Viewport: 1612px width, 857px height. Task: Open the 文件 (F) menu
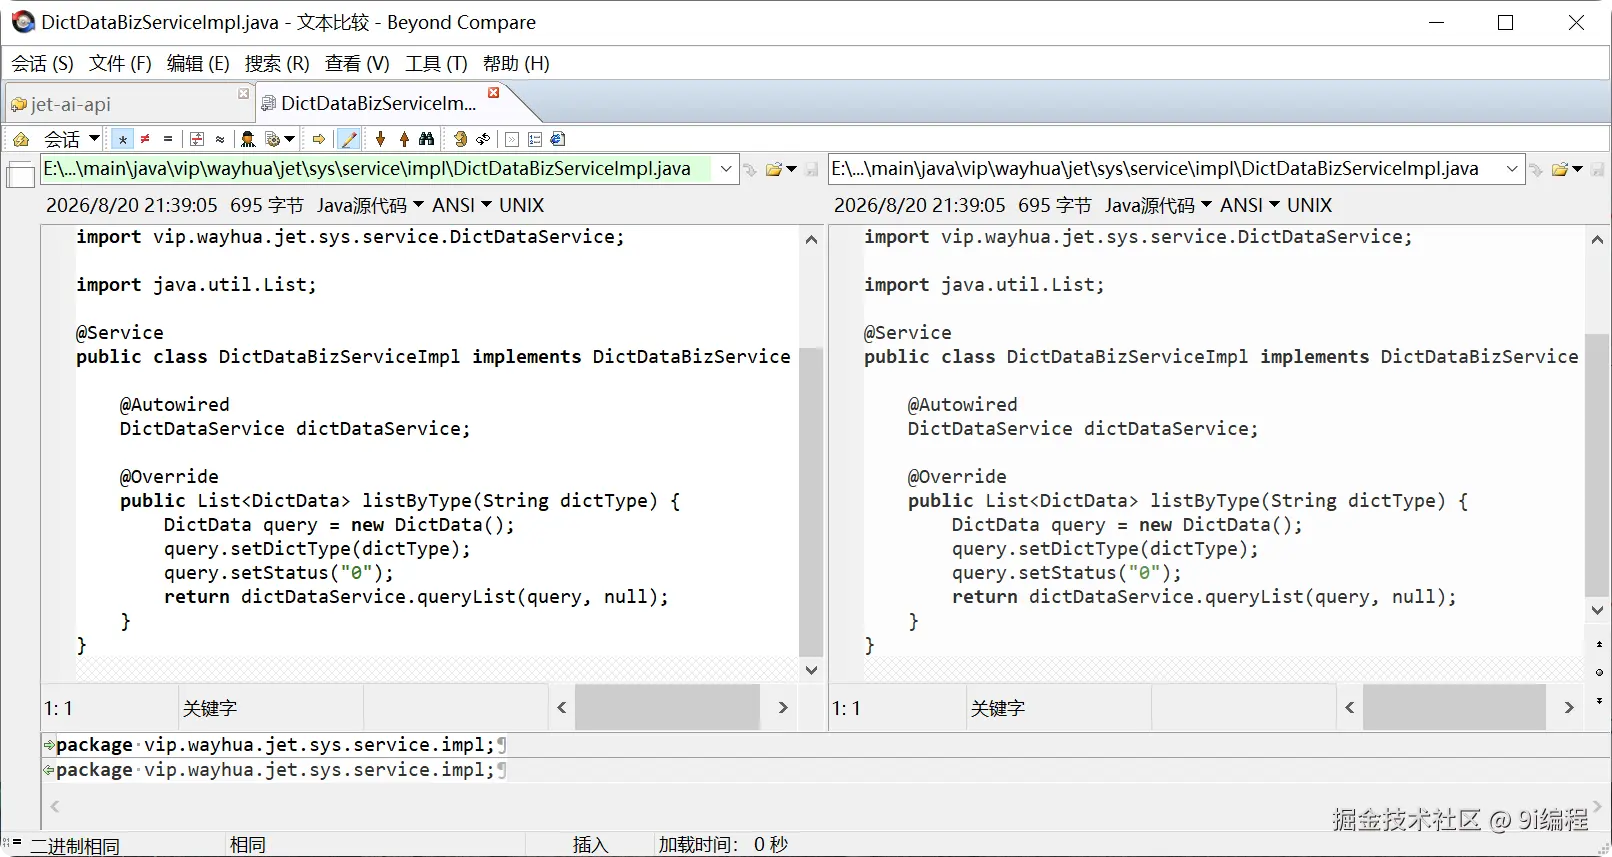click(120, 63)
